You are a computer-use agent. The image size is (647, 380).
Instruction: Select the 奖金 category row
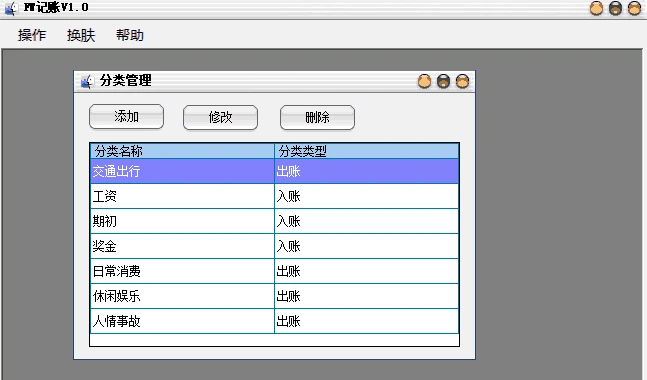pyautogui.click(x=274, y=246)
